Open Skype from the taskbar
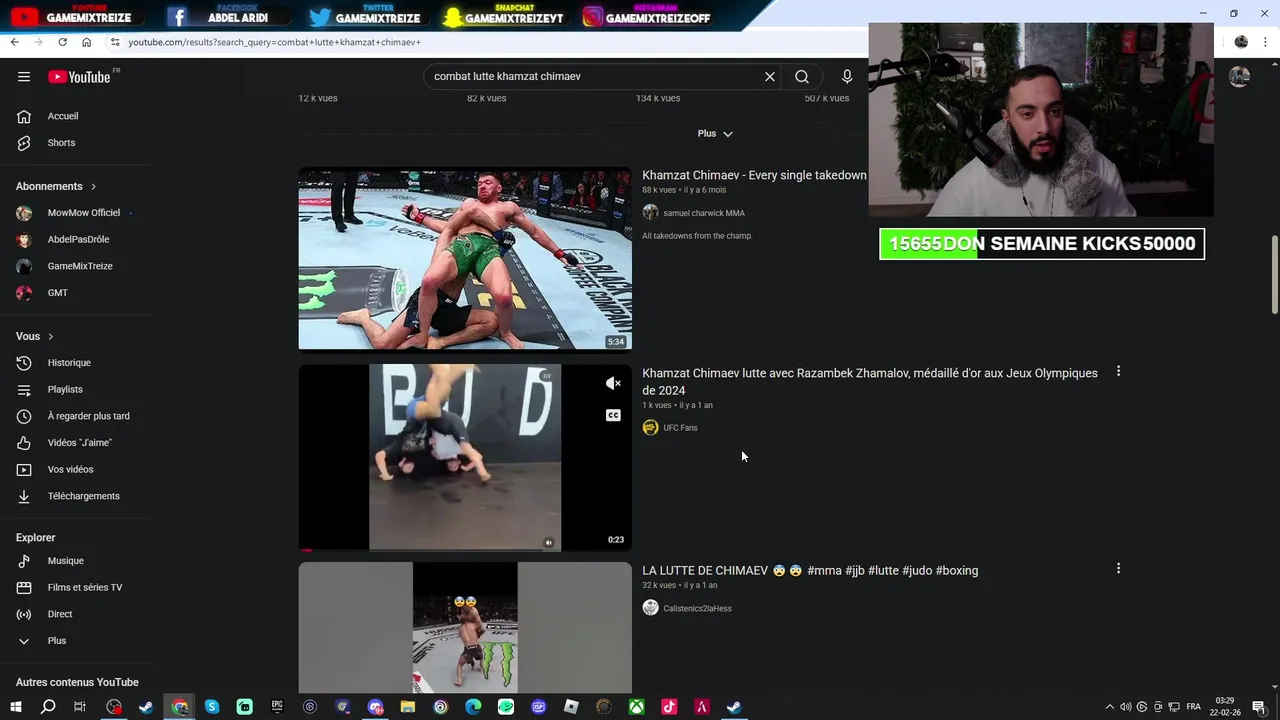 (212, 707)
